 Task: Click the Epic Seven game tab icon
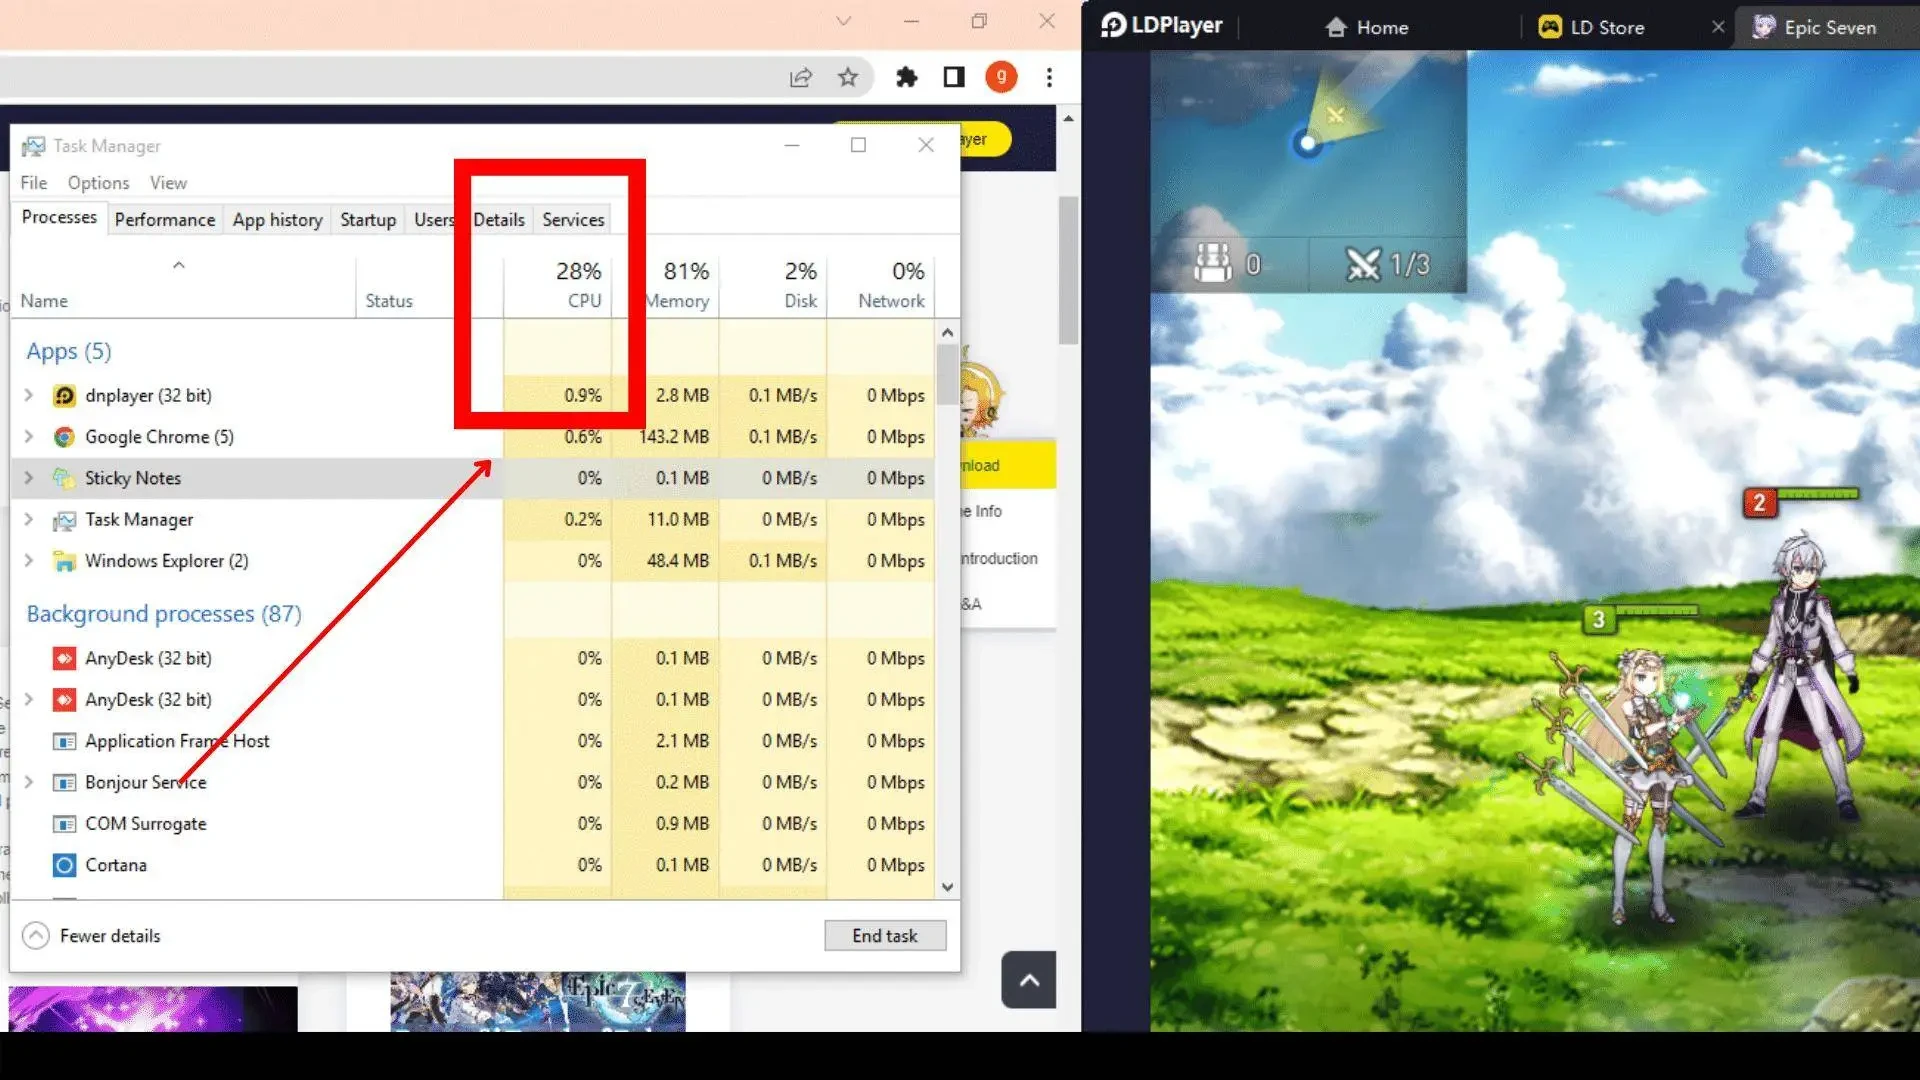pos(1766,26)
